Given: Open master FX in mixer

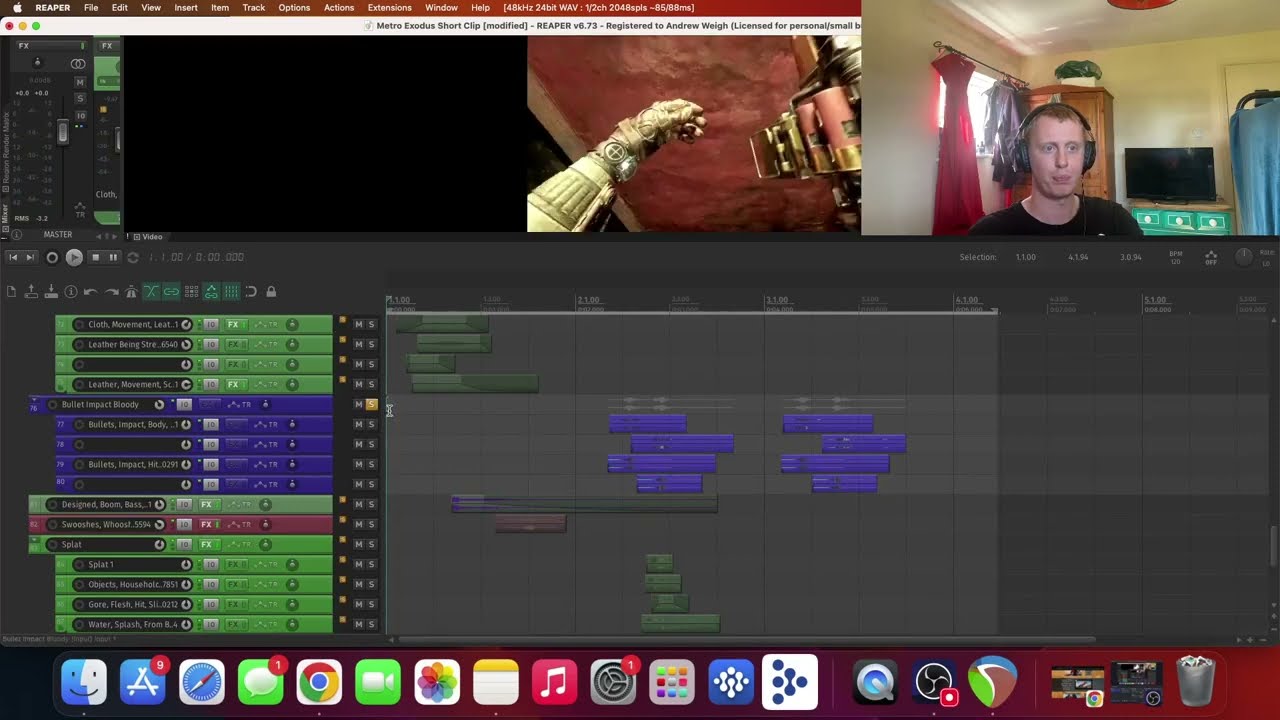Looking at the screenshot, I should pyautogui.click(x=23, y=46).
